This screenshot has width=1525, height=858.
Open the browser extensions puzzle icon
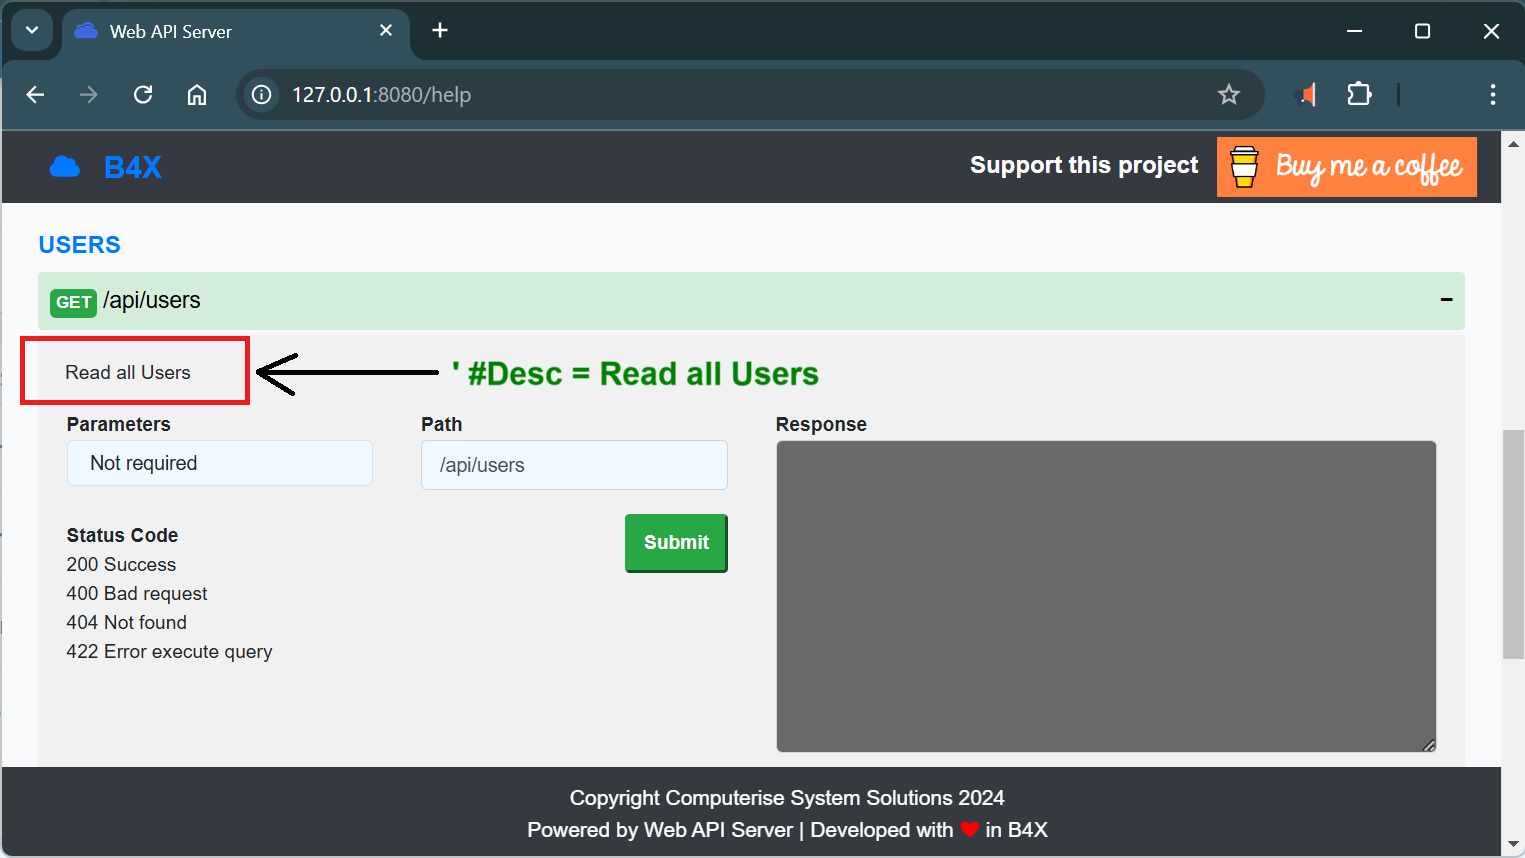click(1359, 94)
